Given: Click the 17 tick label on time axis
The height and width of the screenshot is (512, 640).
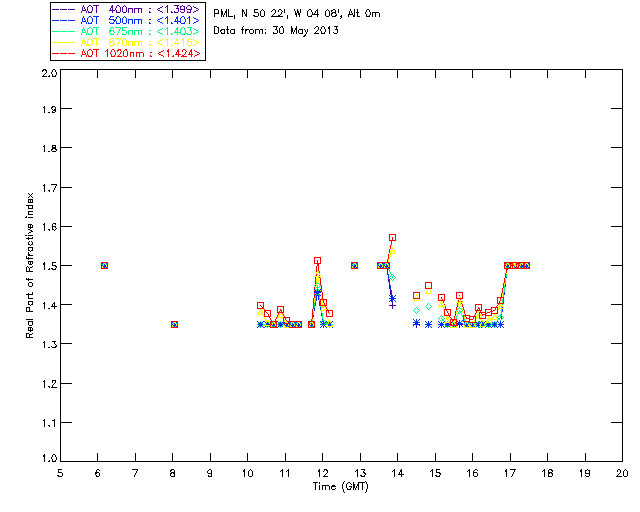Looking at the screenshot, I should (510, 473).
